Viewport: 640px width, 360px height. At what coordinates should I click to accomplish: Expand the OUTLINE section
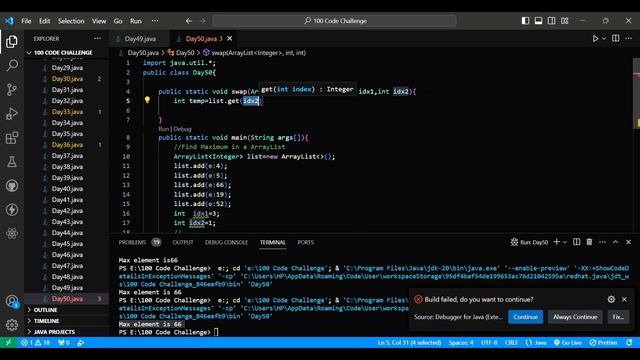pos(45,310)
